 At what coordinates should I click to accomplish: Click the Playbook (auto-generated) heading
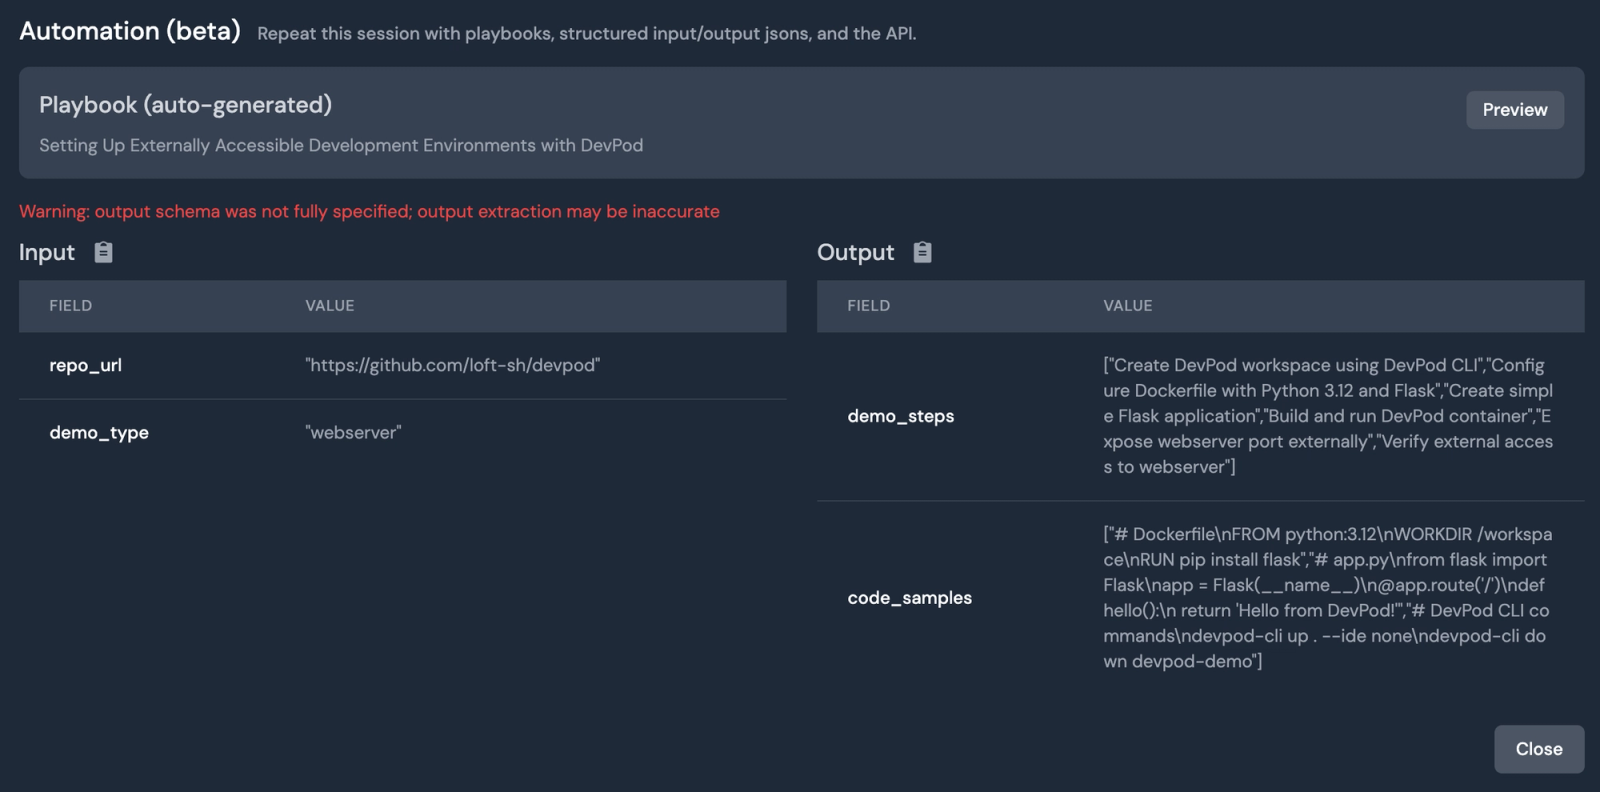click(186, 105)
